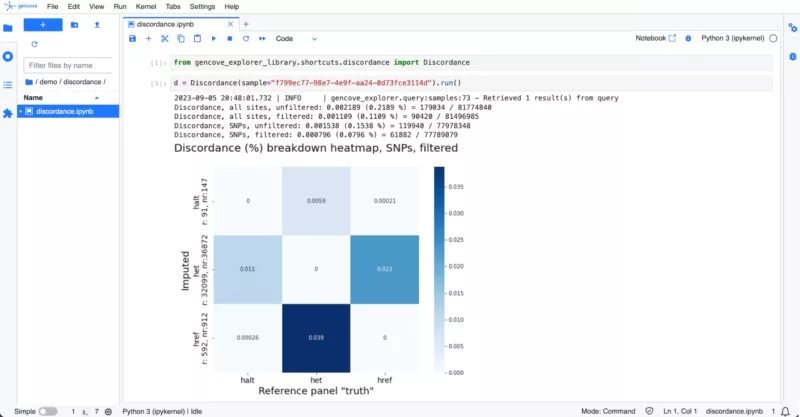The image size is (800, 417).
Task: Sort files by Name column header
Action: click(34, 97)
